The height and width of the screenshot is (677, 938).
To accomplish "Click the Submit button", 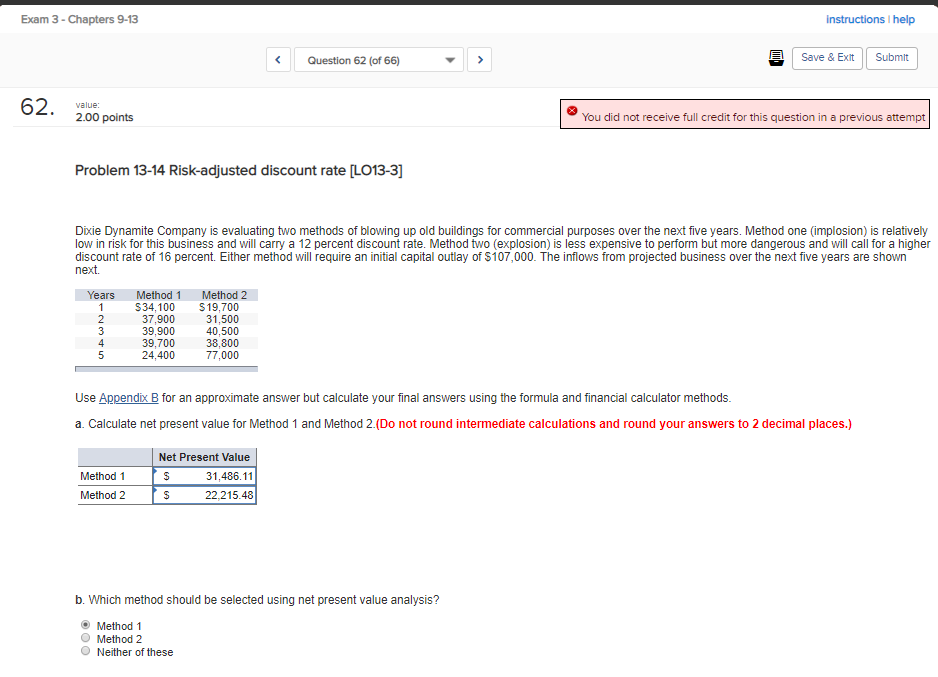I will tap(891, 58).
